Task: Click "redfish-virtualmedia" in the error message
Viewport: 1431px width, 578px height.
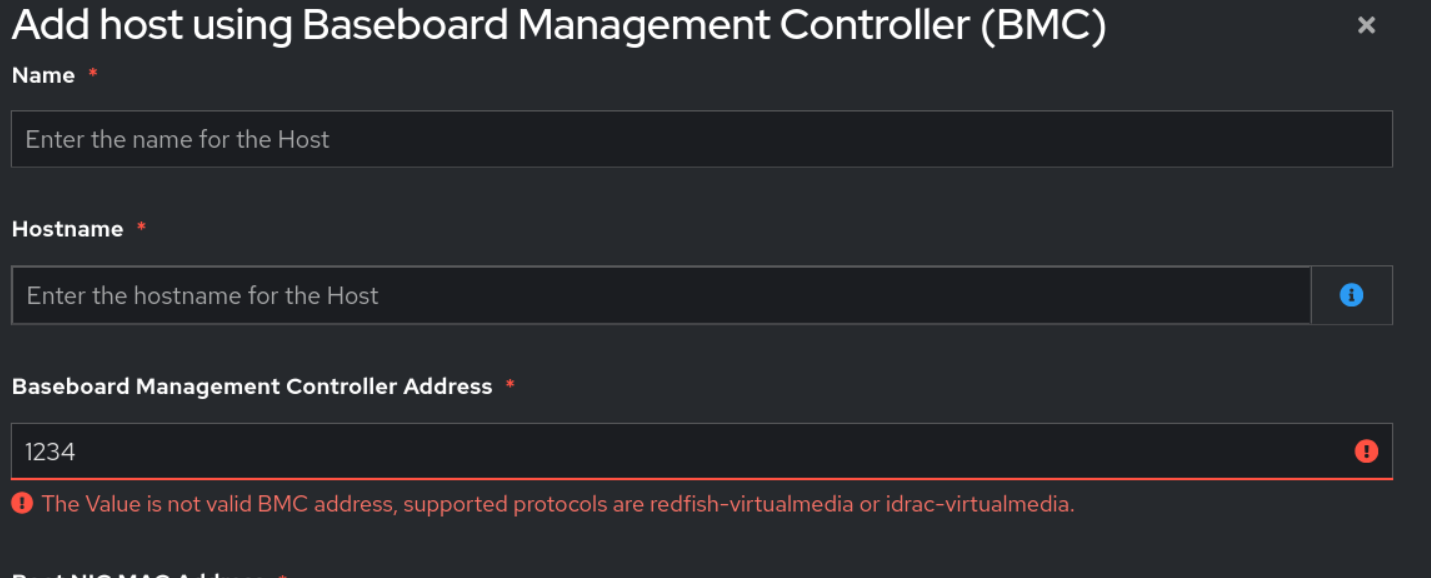Action: coord(751,504)
